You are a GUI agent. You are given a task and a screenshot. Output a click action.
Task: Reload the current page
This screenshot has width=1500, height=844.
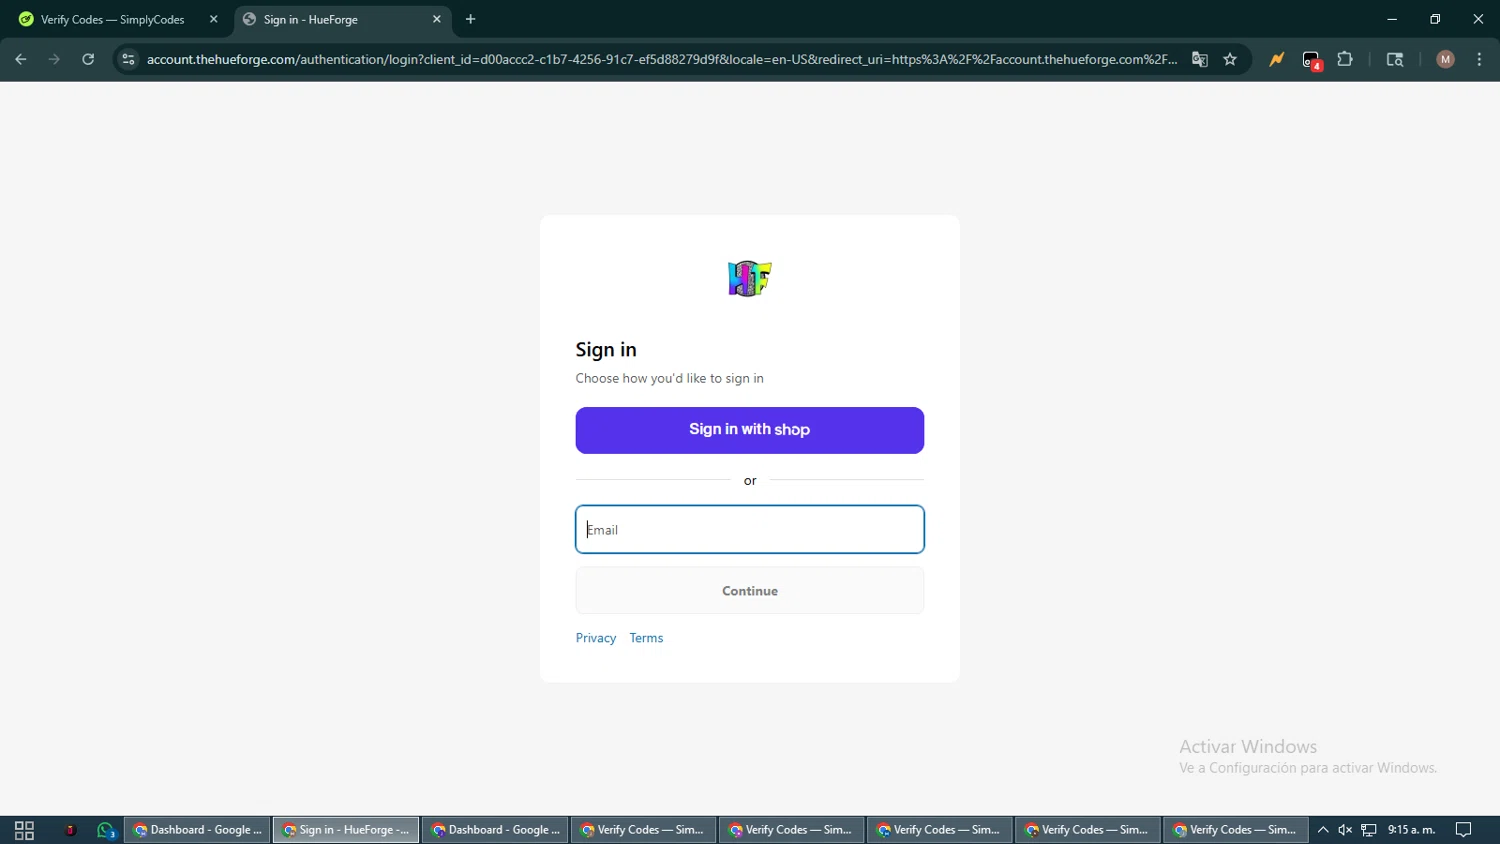pyautogui.click(x=88, y=59)
